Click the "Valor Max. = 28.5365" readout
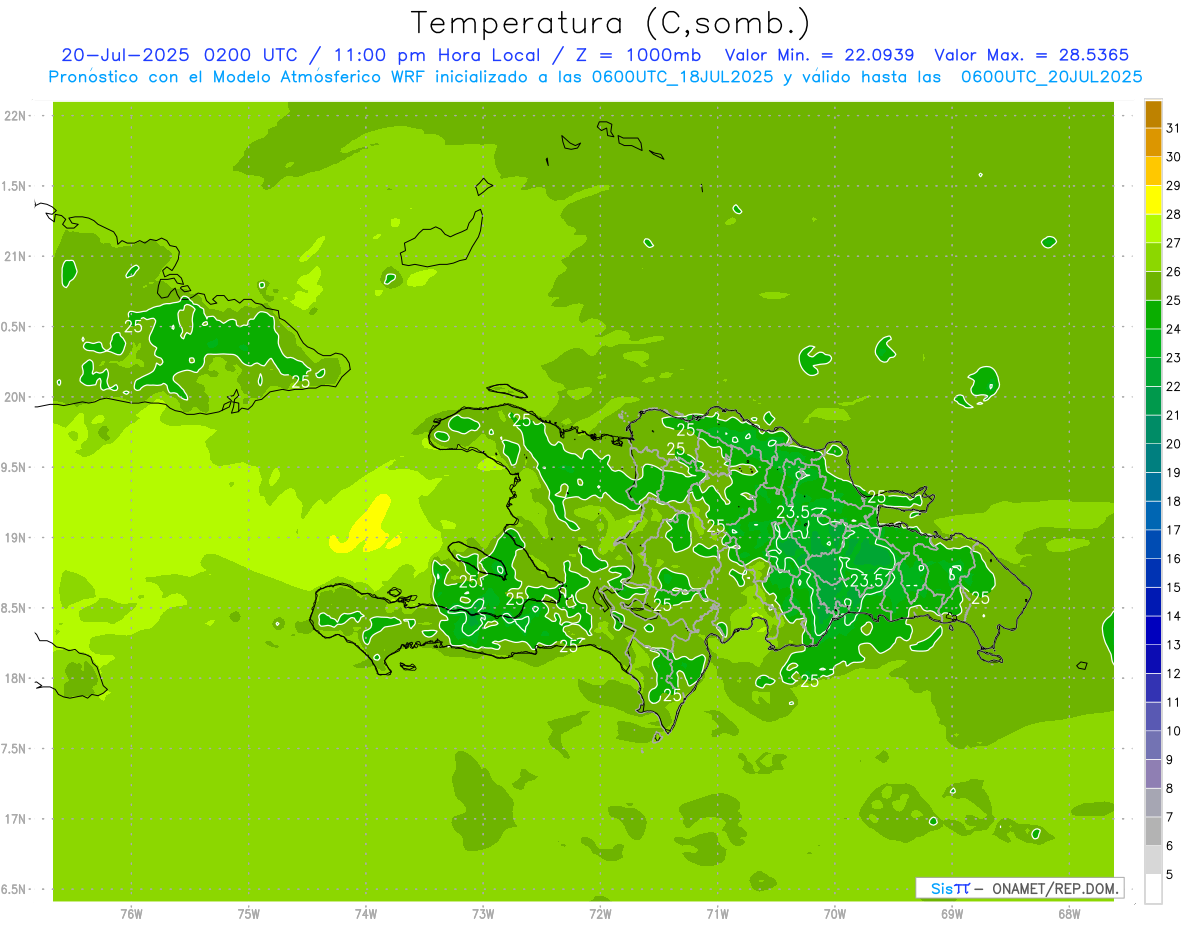 [x=1031, y=55]
